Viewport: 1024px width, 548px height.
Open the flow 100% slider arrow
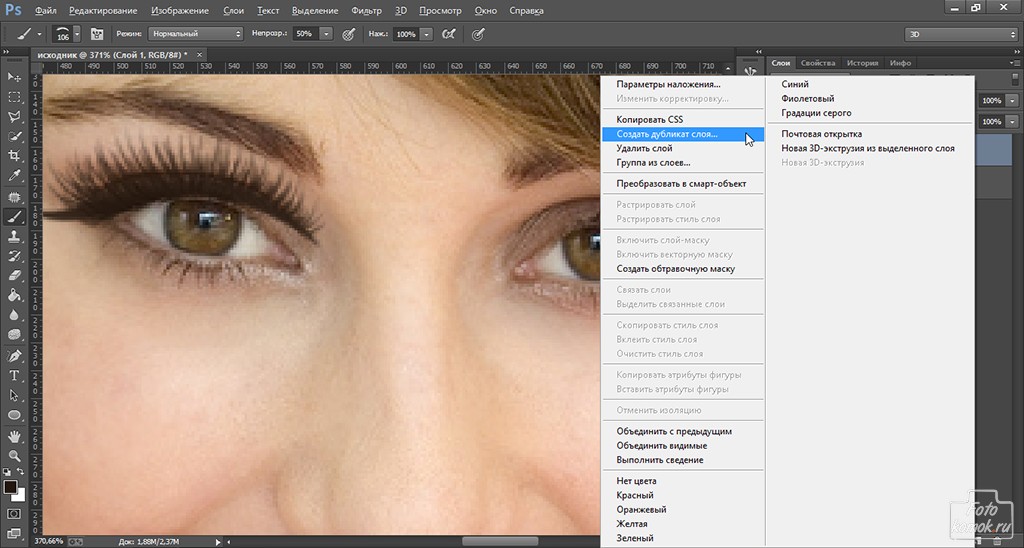[x=426, y=34]
